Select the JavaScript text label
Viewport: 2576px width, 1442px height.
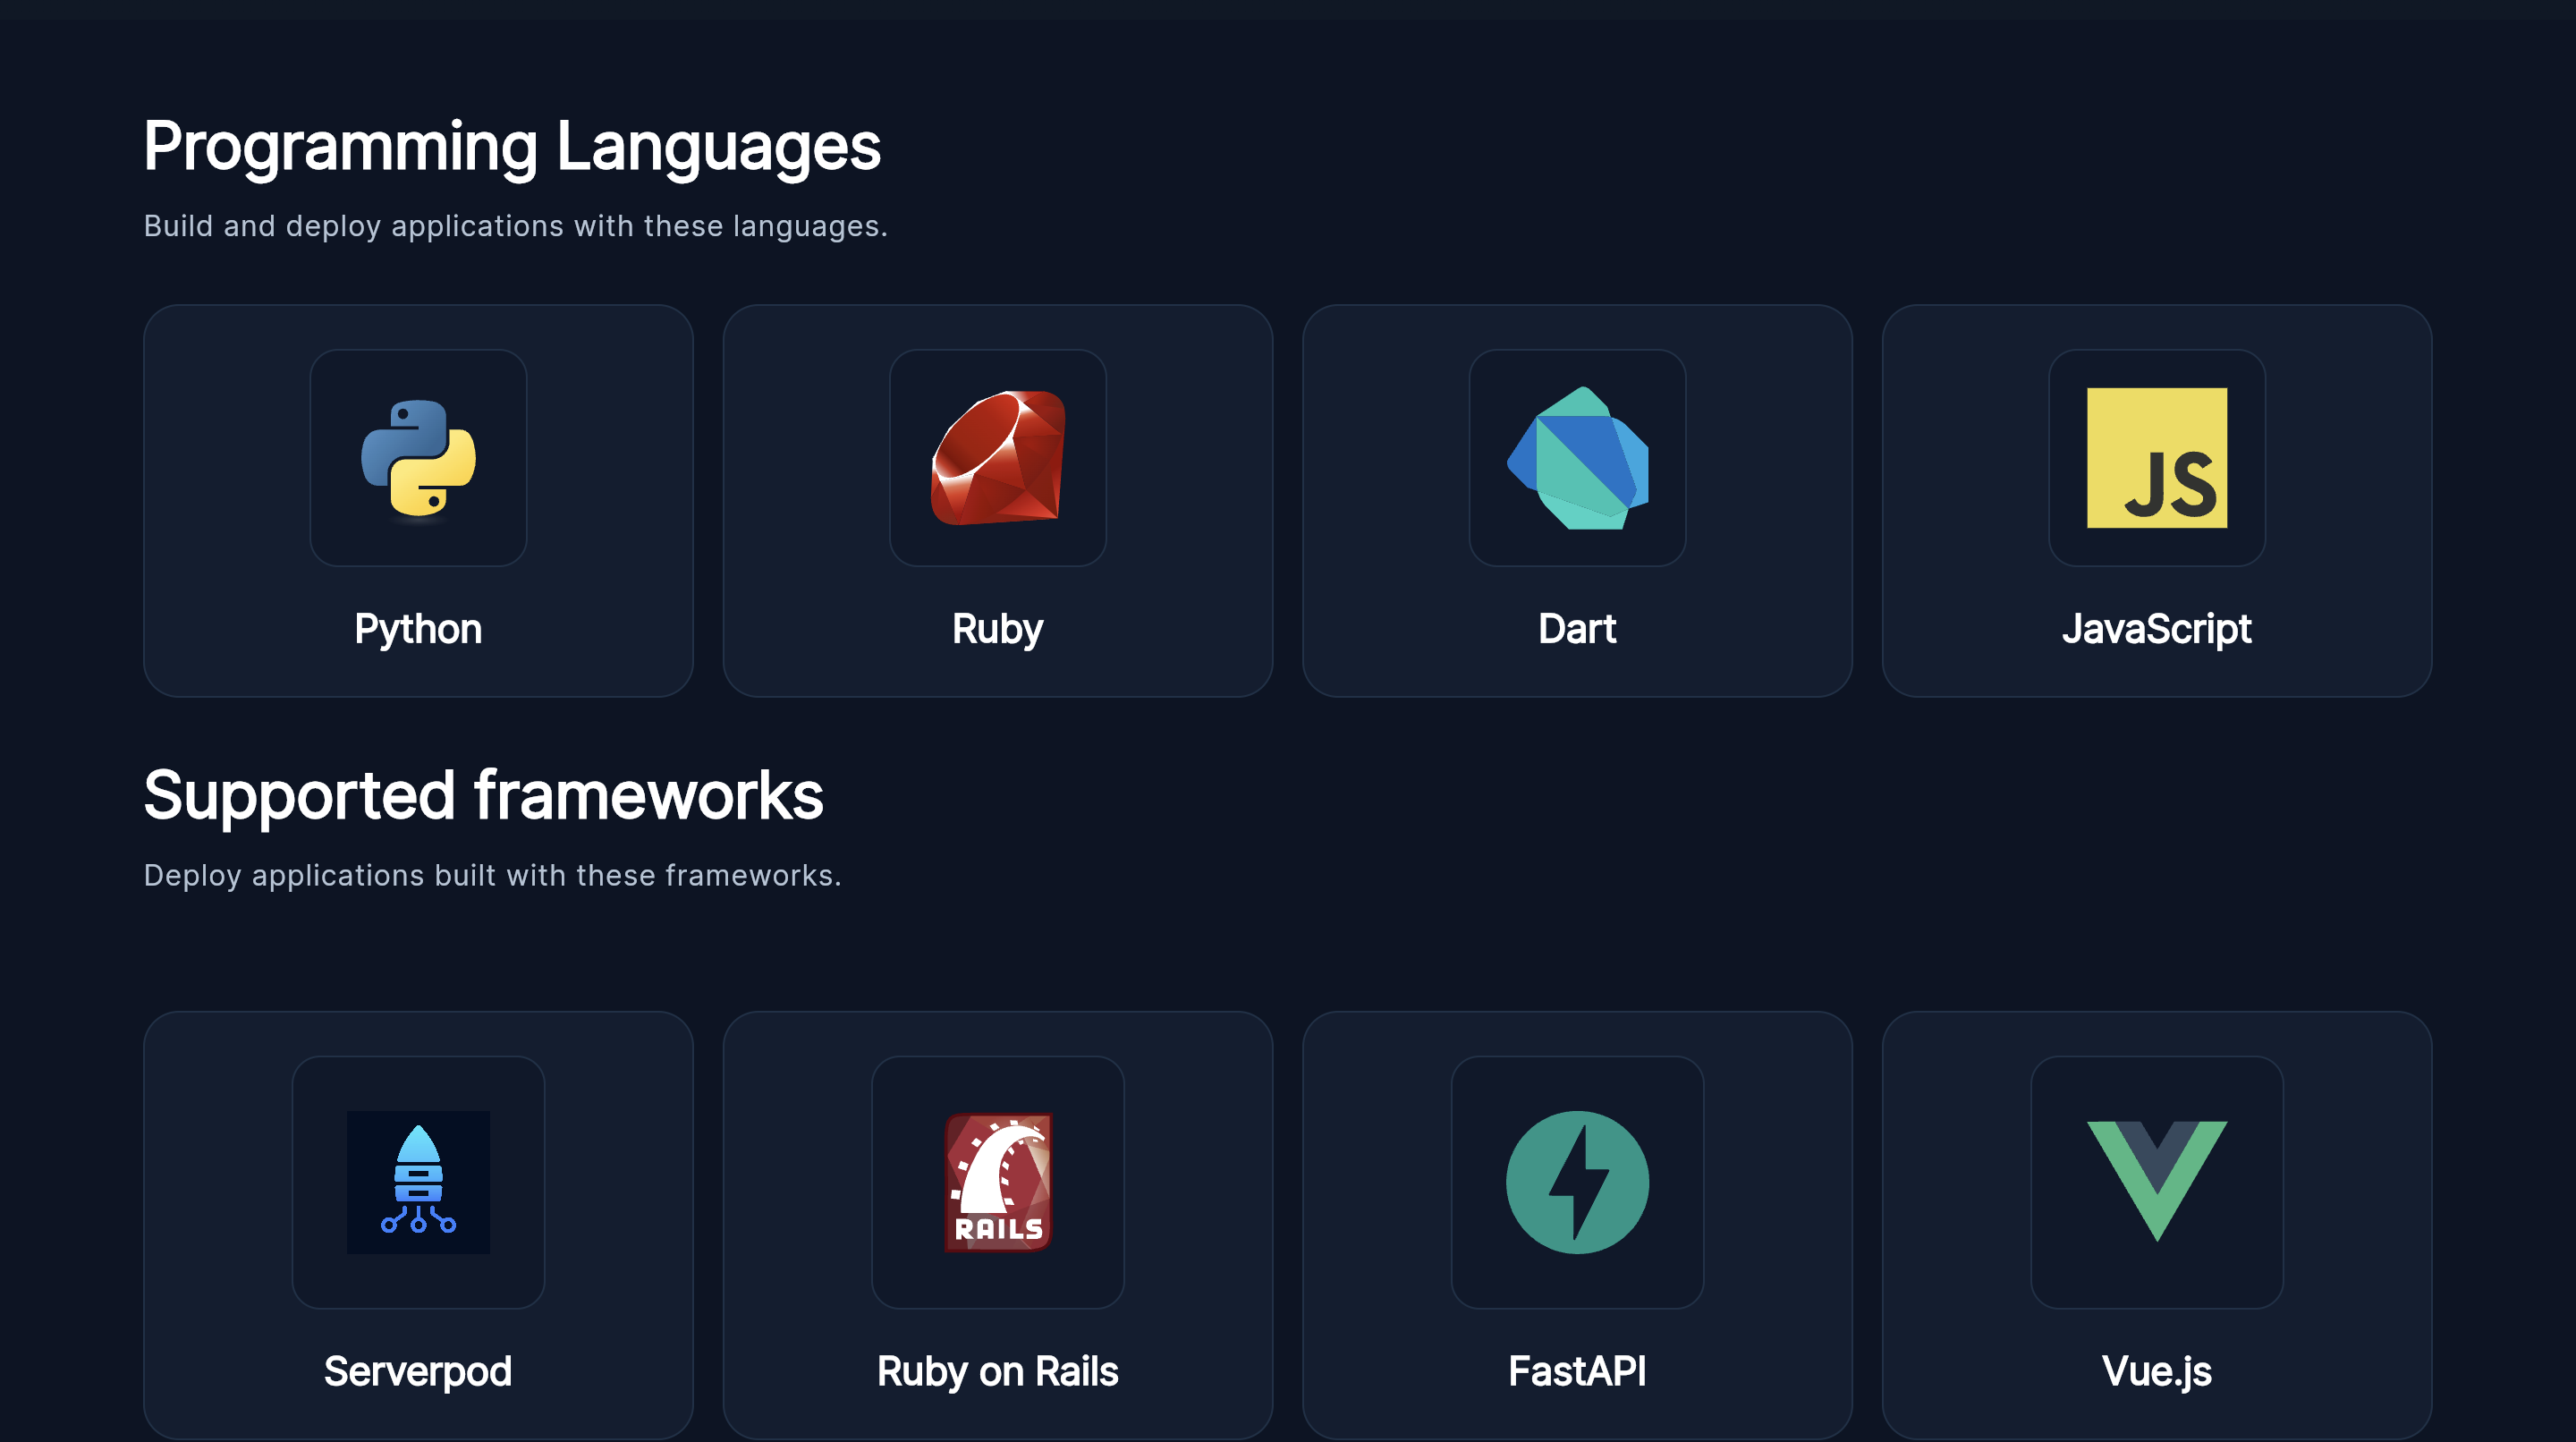[2156, 629]
